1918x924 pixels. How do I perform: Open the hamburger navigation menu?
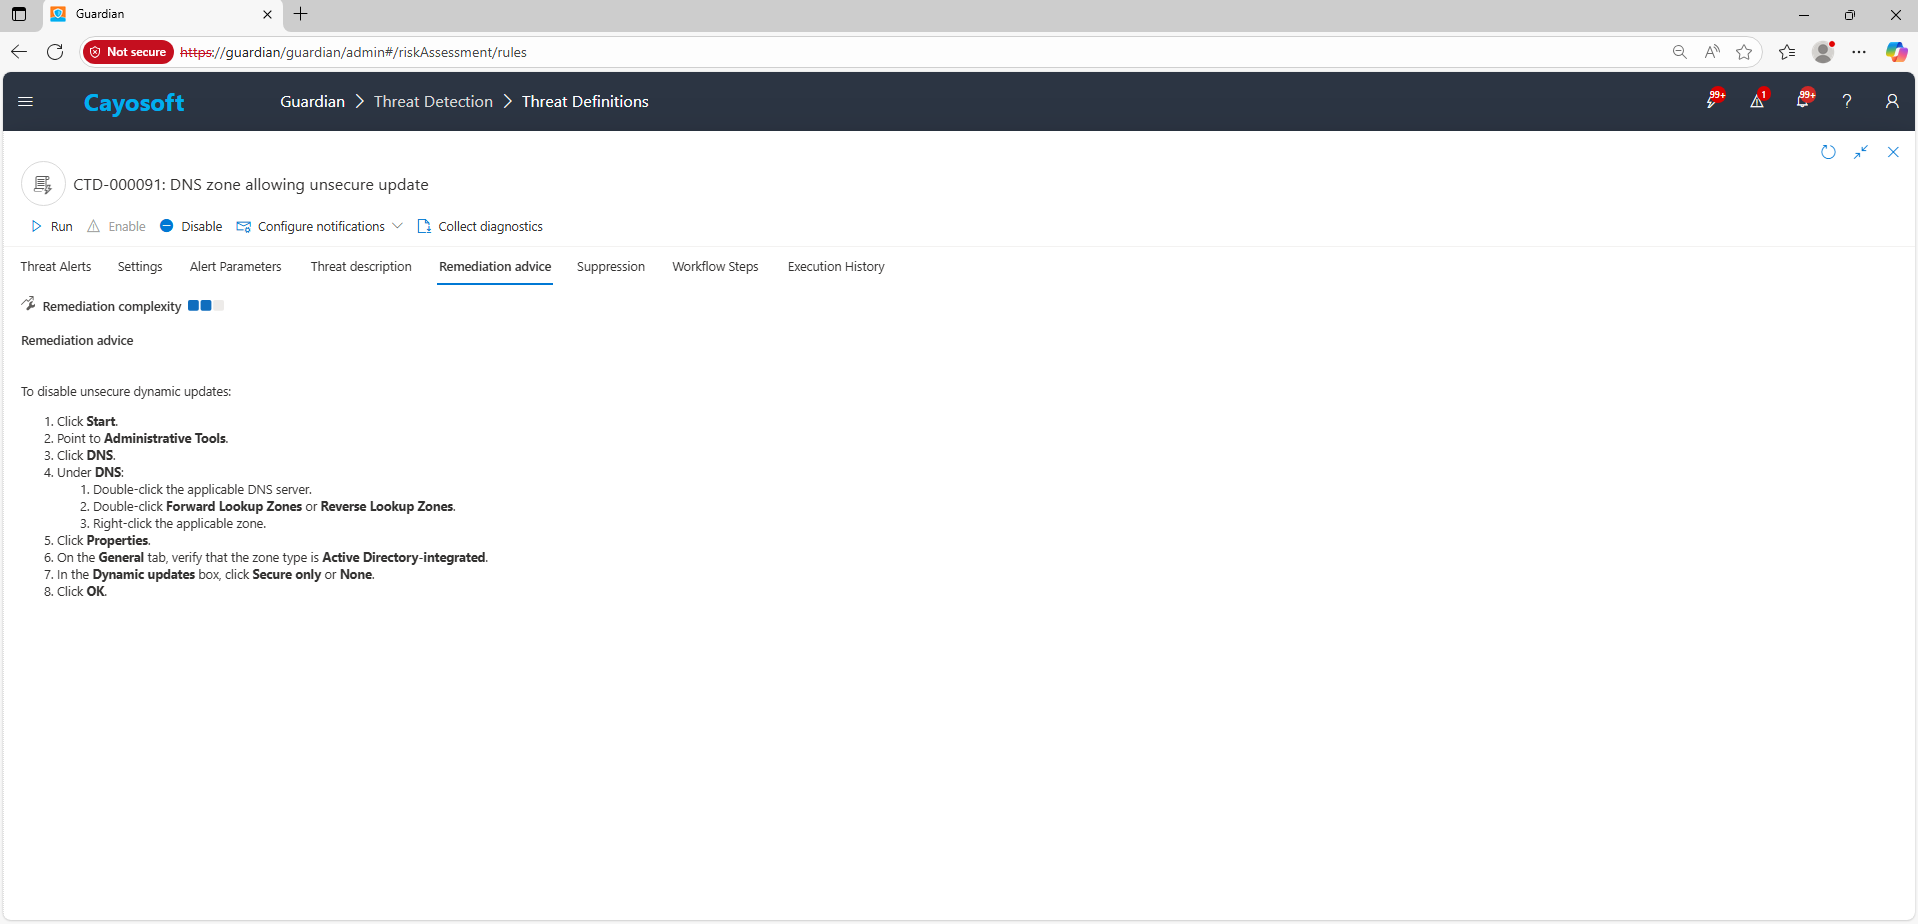tap(26, 101)
